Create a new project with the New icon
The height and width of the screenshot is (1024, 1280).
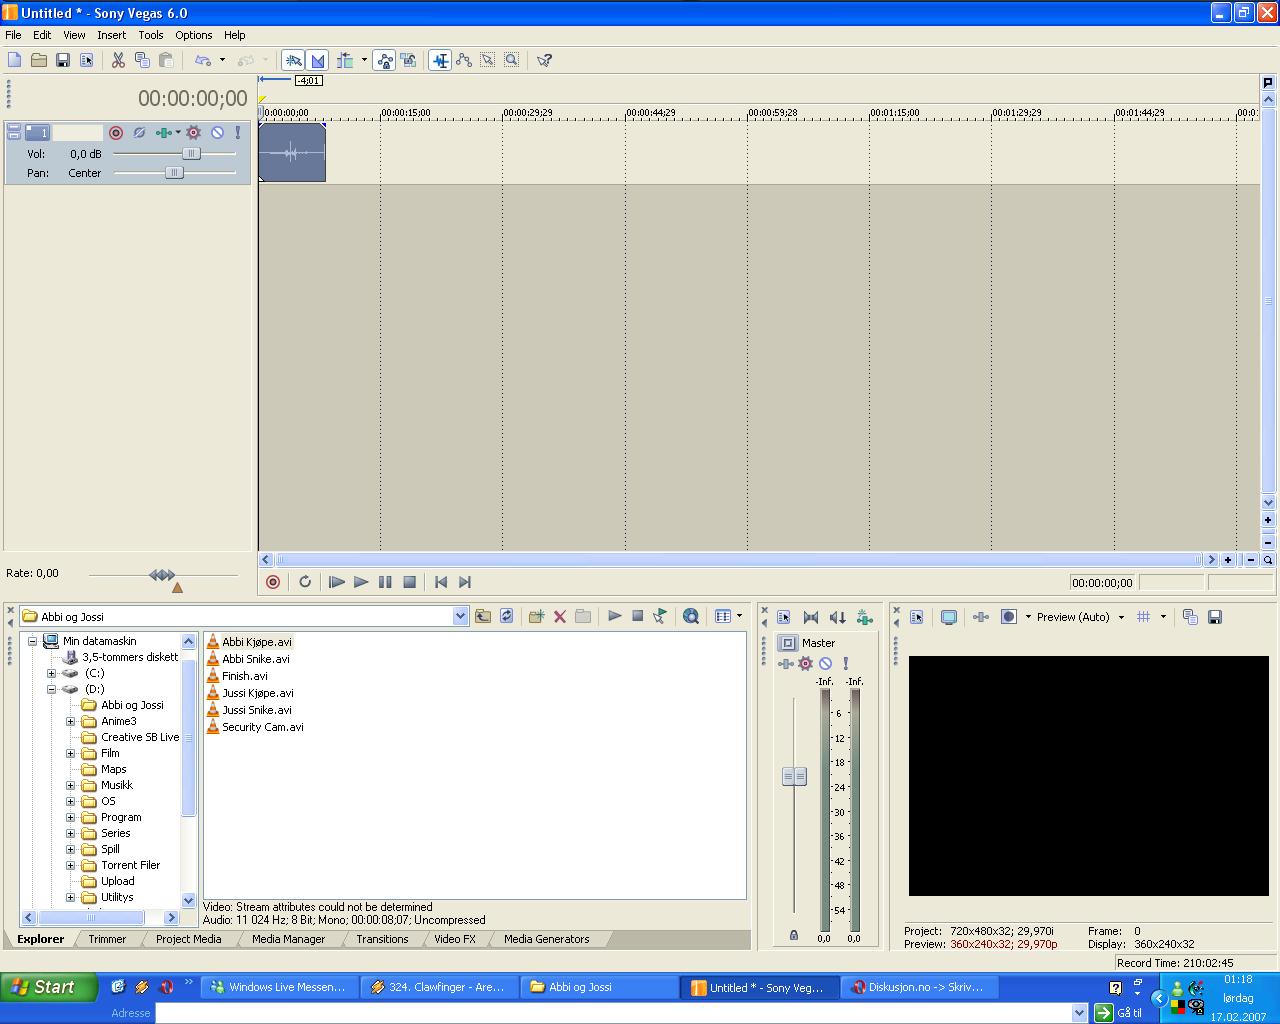15,60
